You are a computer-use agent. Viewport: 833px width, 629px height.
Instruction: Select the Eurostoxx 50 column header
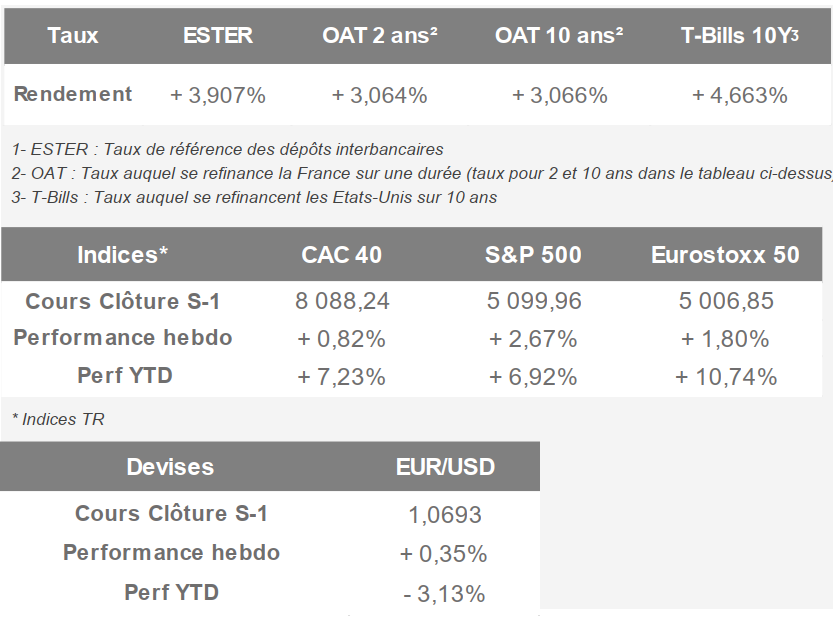click(x=725, y=255)
